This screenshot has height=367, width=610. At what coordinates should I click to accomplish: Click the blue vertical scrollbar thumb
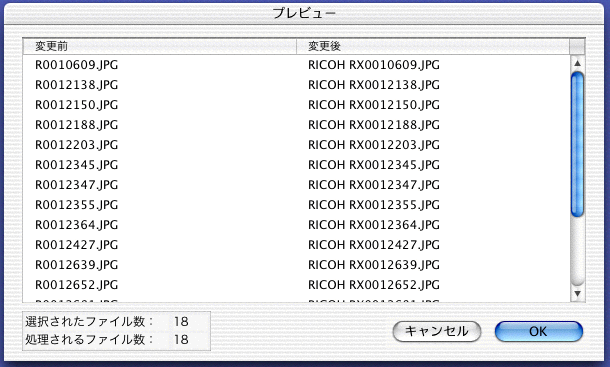[577, 144]
